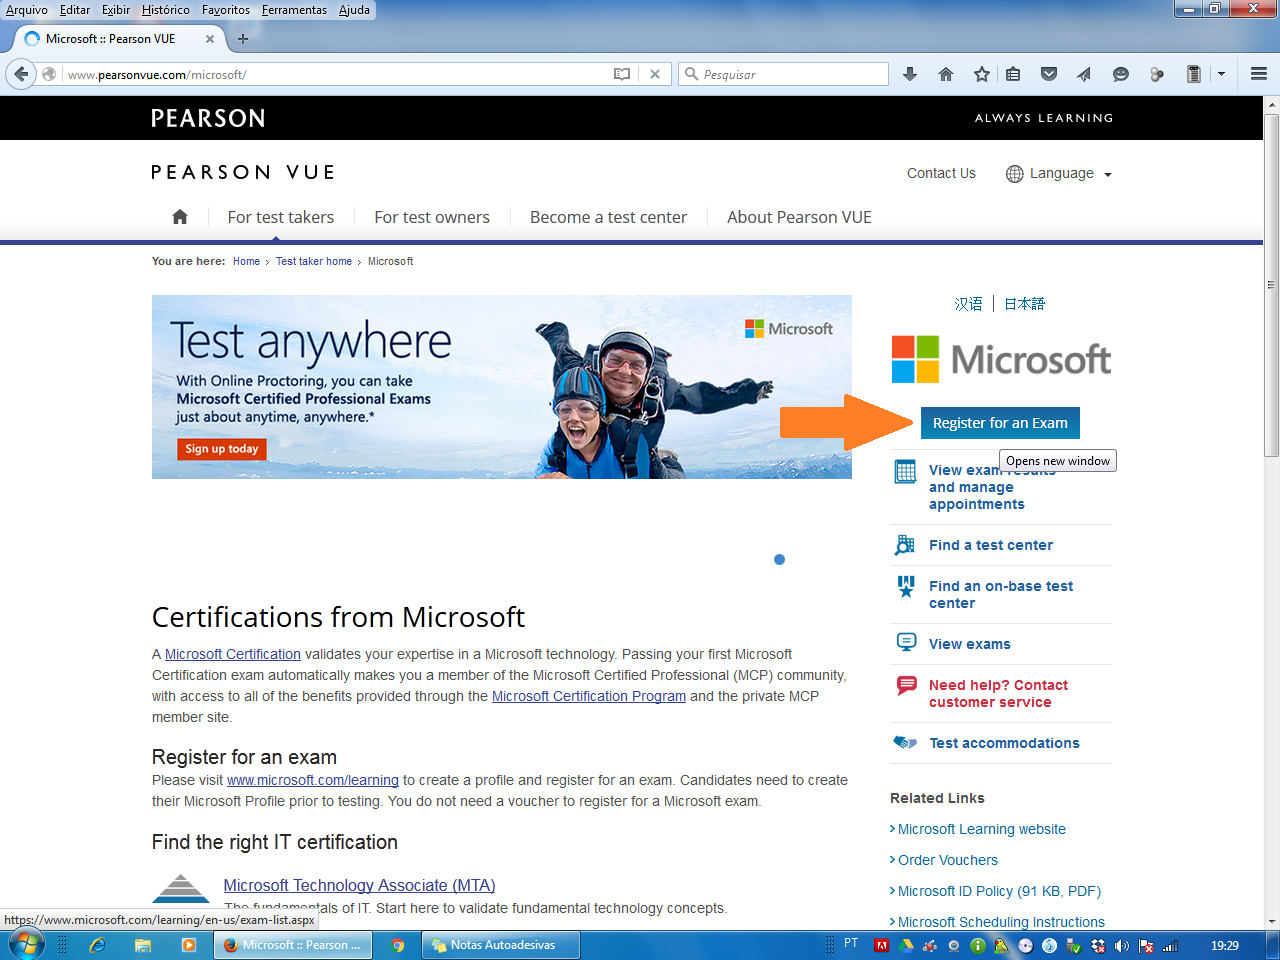Click the globe icon beside Language
The width and height of the screenshot is (1280, 960).
click(1014, 173)
